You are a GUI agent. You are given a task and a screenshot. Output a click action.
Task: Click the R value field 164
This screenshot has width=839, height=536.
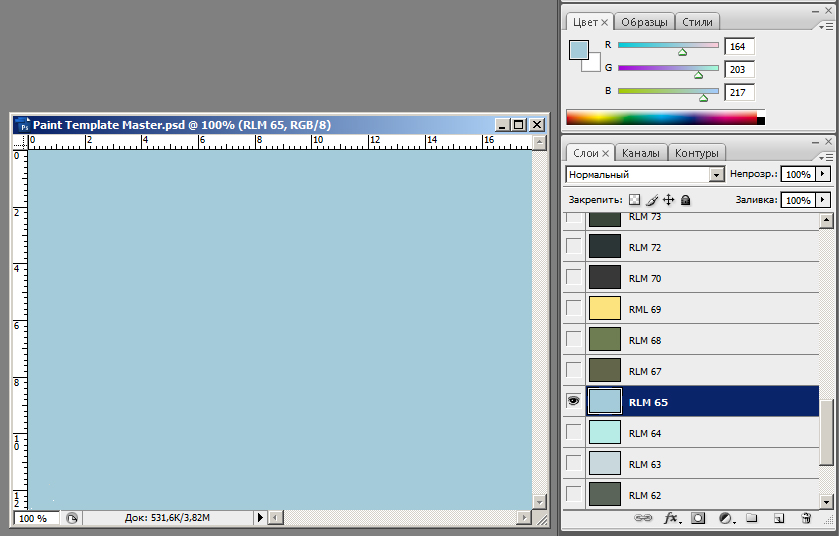[739, 47]
